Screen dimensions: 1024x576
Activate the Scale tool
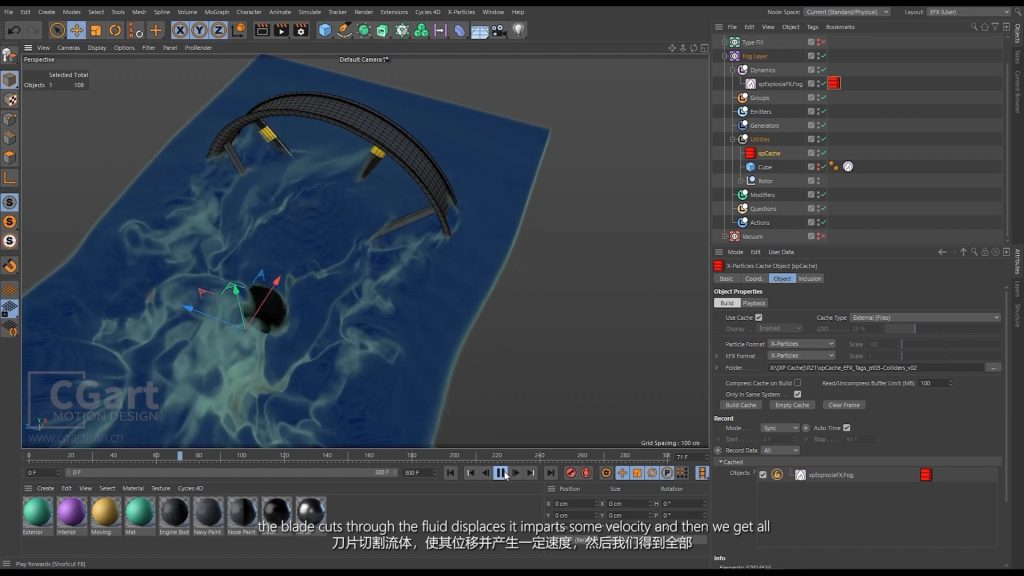96,30
